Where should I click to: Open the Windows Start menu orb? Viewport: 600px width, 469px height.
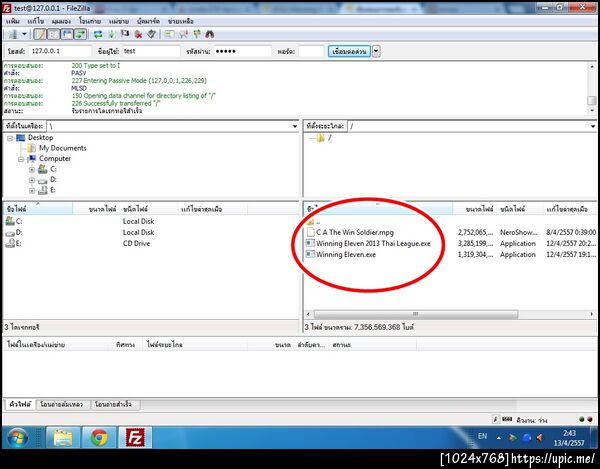point(18,438)
